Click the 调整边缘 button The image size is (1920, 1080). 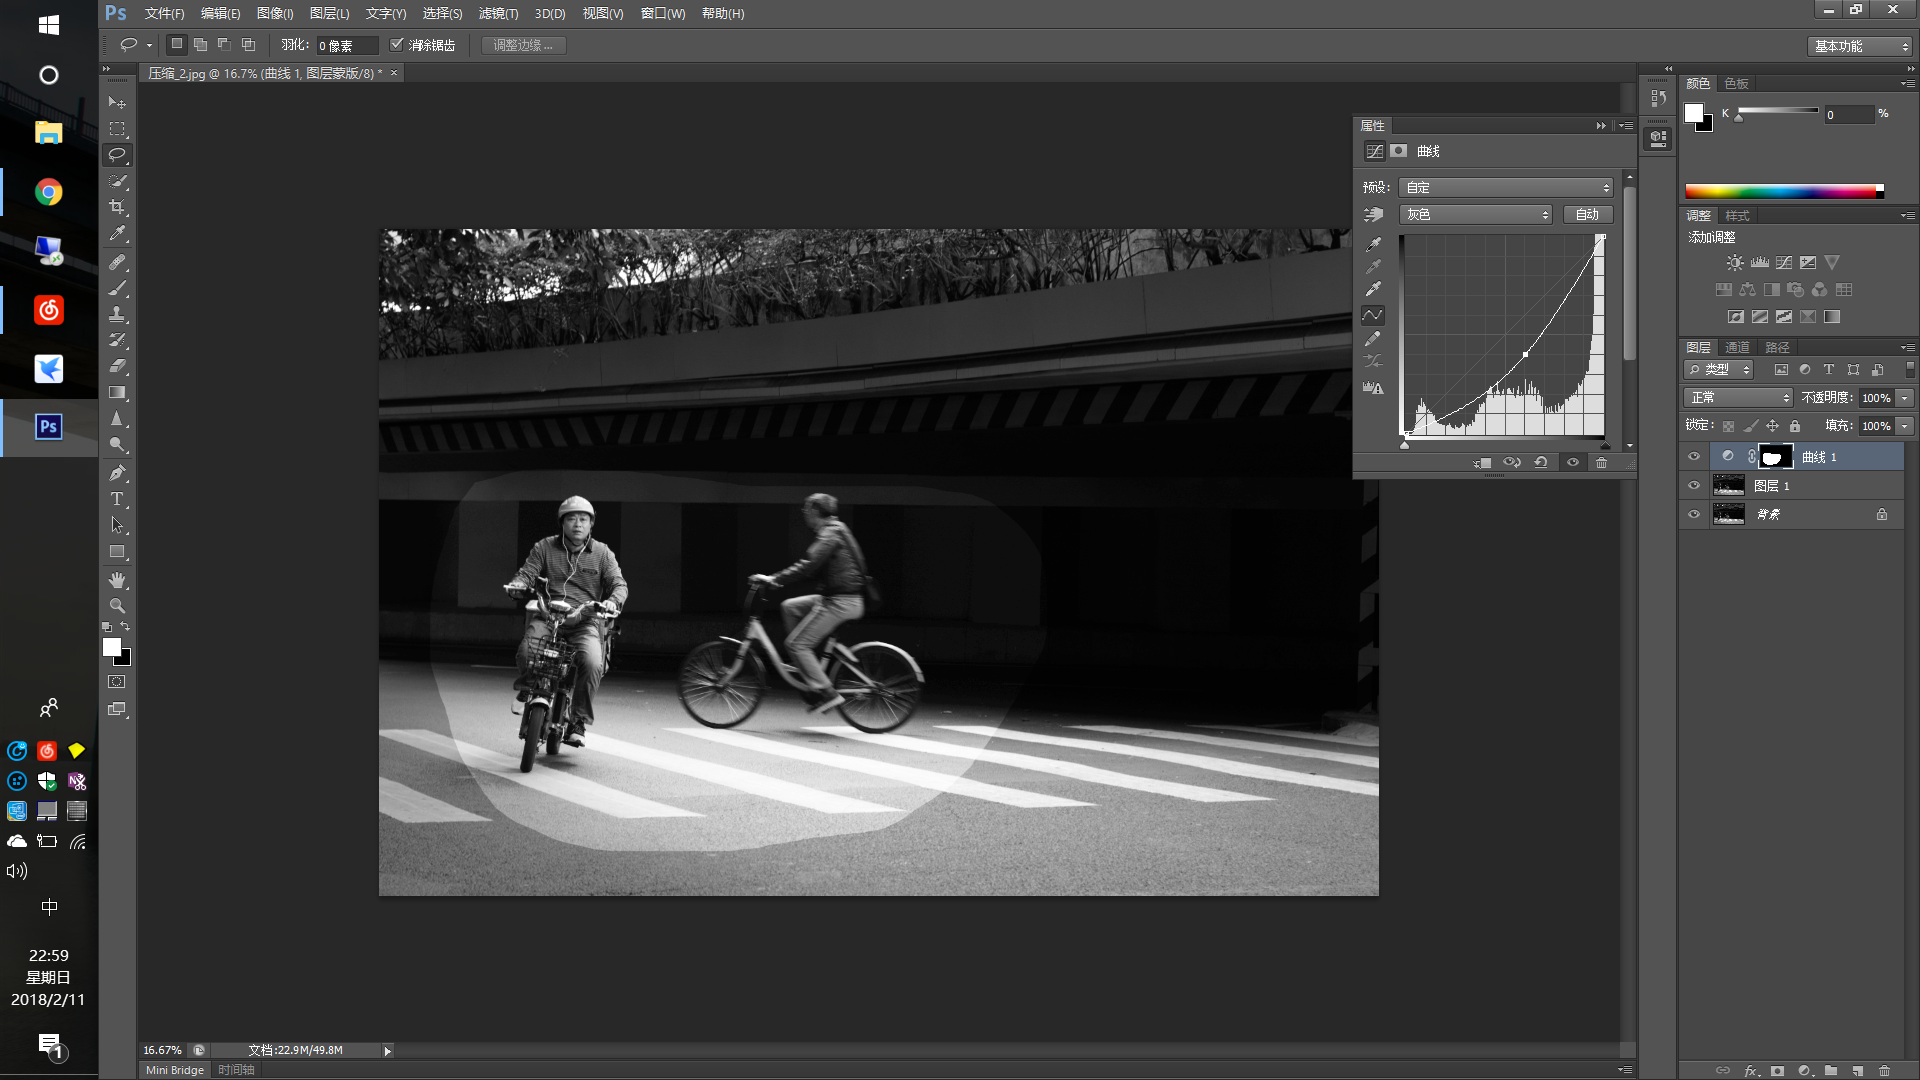pyautogui.click(x=524, y=45)
